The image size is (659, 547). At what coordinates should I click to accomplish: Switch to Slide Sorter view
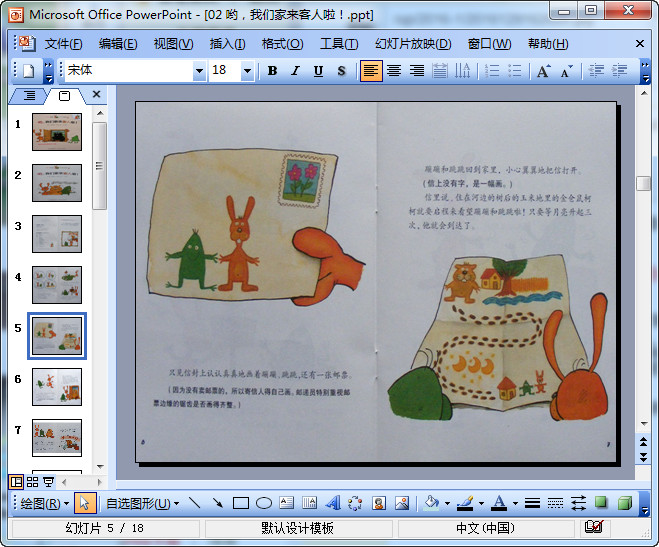click(x=32, y=481)
